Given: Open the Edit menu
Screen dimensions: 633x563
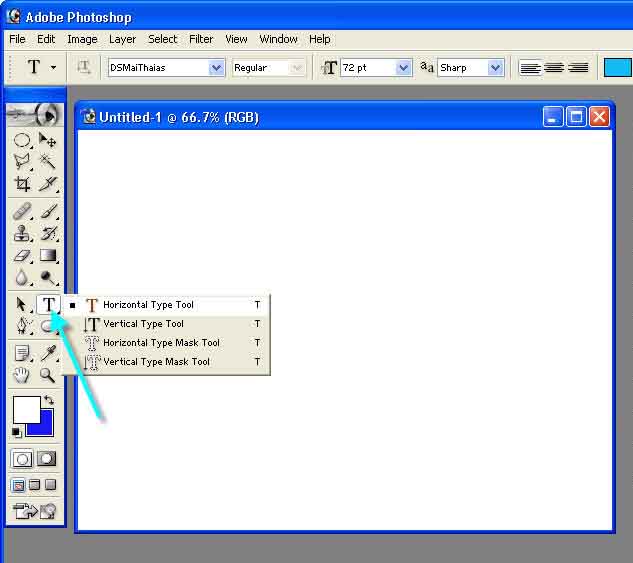Looking at the screenshot, I should [46, 39].
